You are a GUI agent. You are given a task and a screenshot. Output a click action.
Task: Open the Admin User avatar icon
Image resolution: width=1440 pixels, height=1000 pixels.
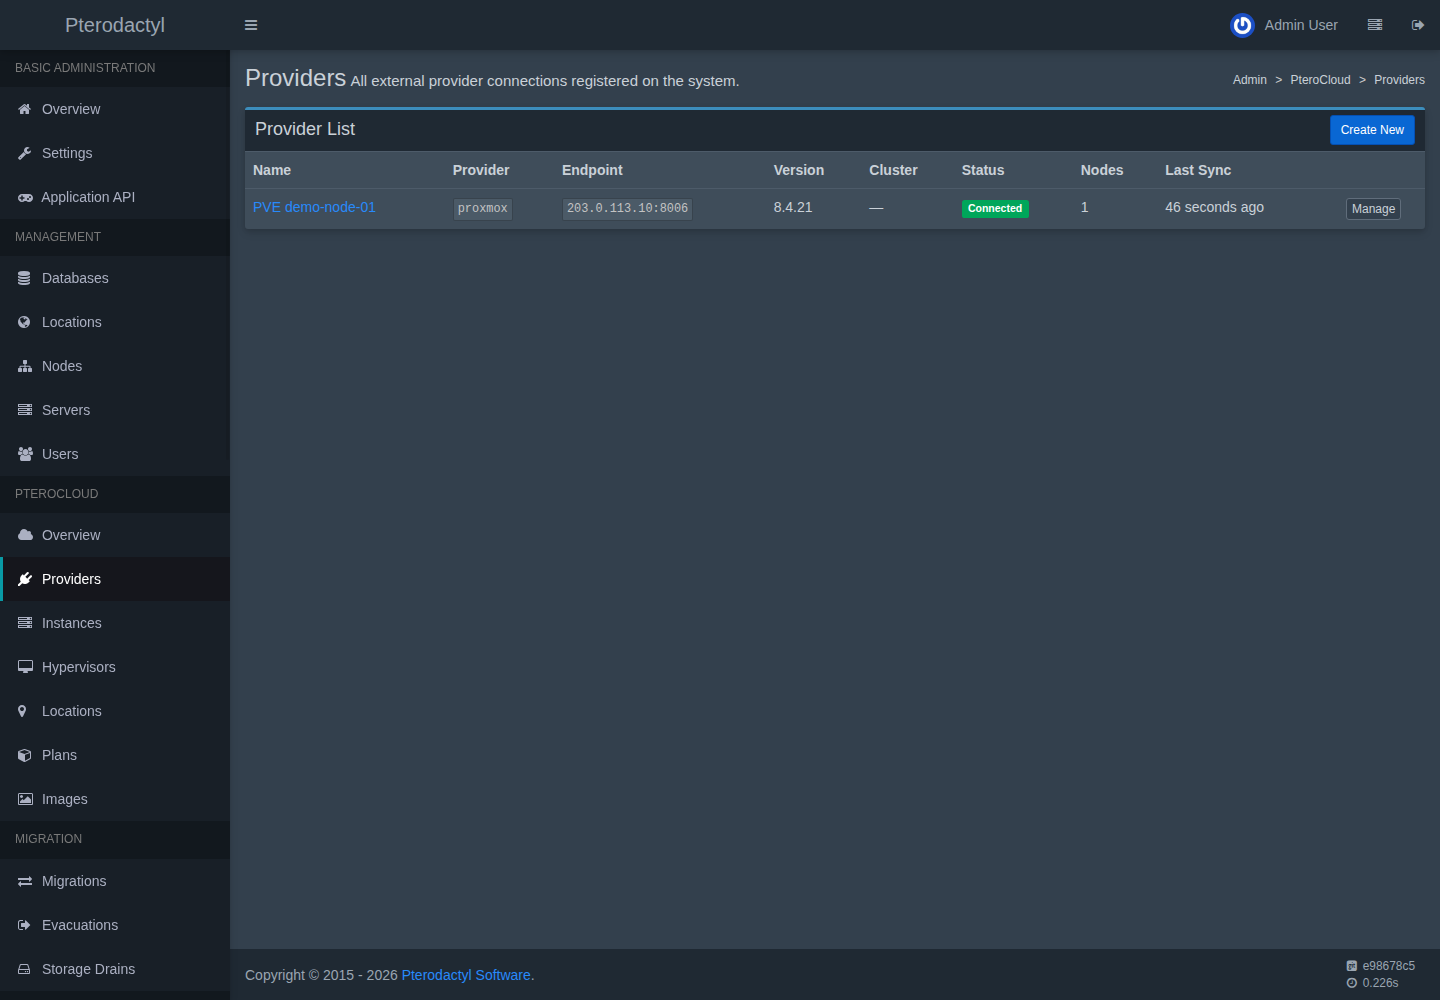(x=1242, y=25)
